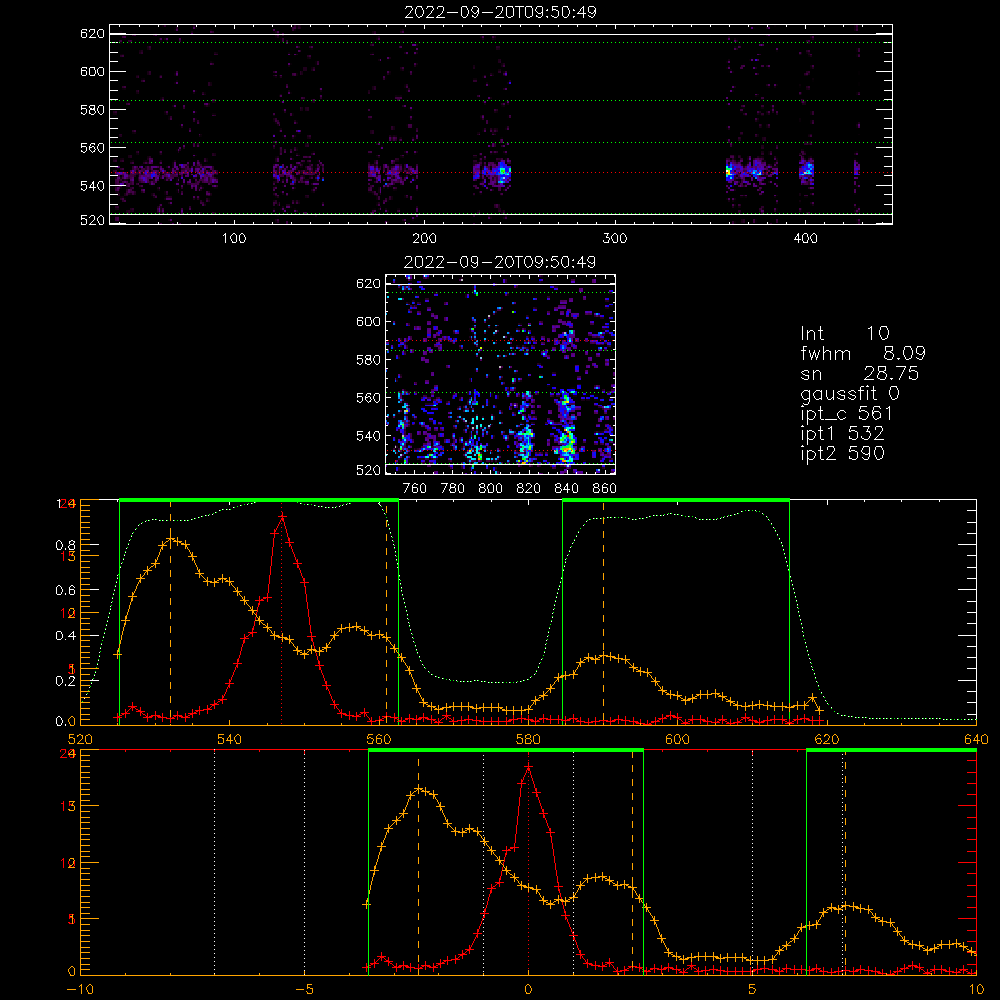Click the 'ipt1 532' text line
Screen dimensions: 1000x1000
[x=842, y=433]
